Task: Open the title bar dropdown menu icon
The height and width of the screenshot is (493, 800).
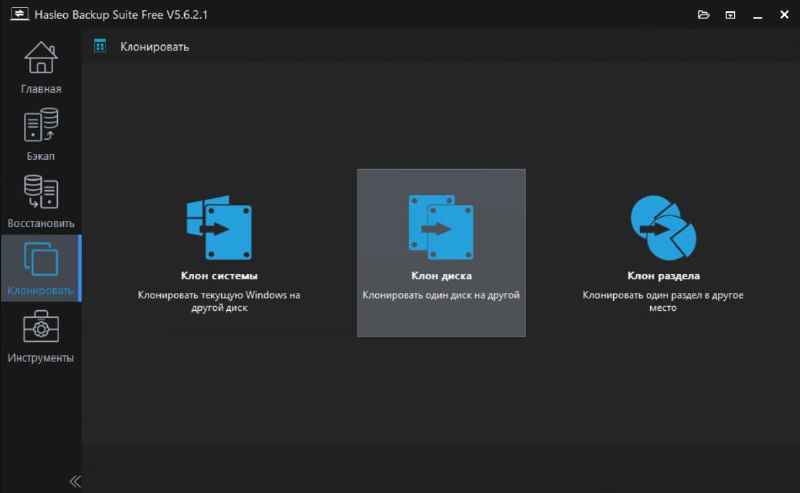Action: 730,15
